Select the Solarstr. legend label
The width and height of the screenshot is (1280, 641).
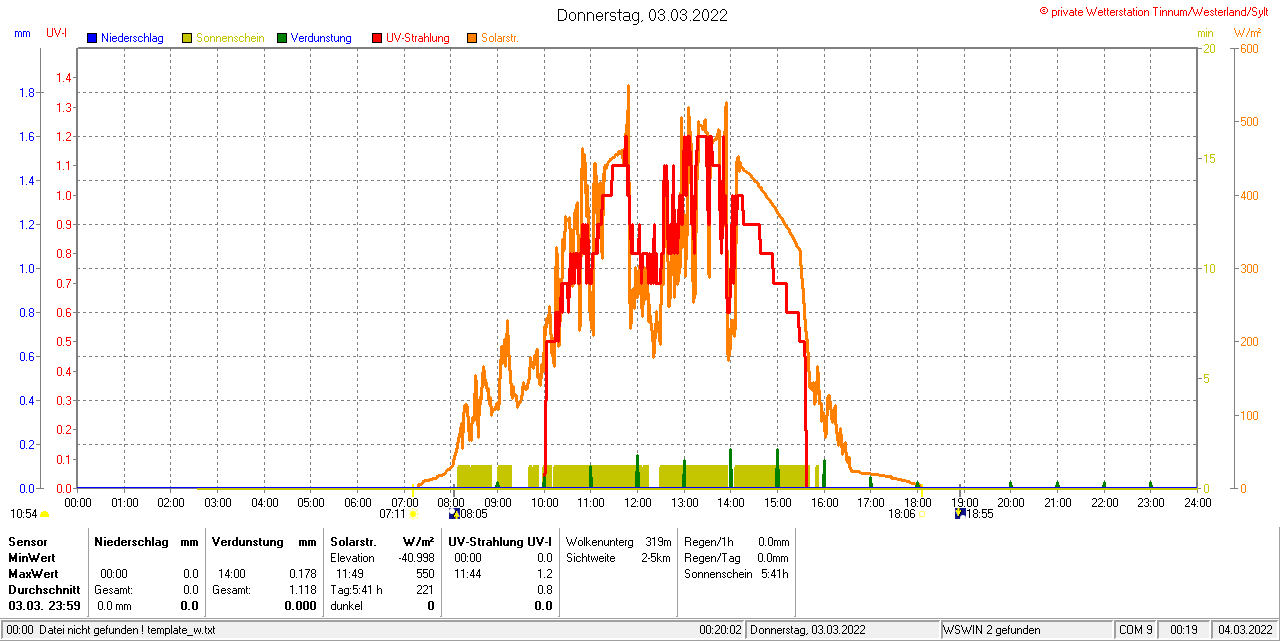500,38
